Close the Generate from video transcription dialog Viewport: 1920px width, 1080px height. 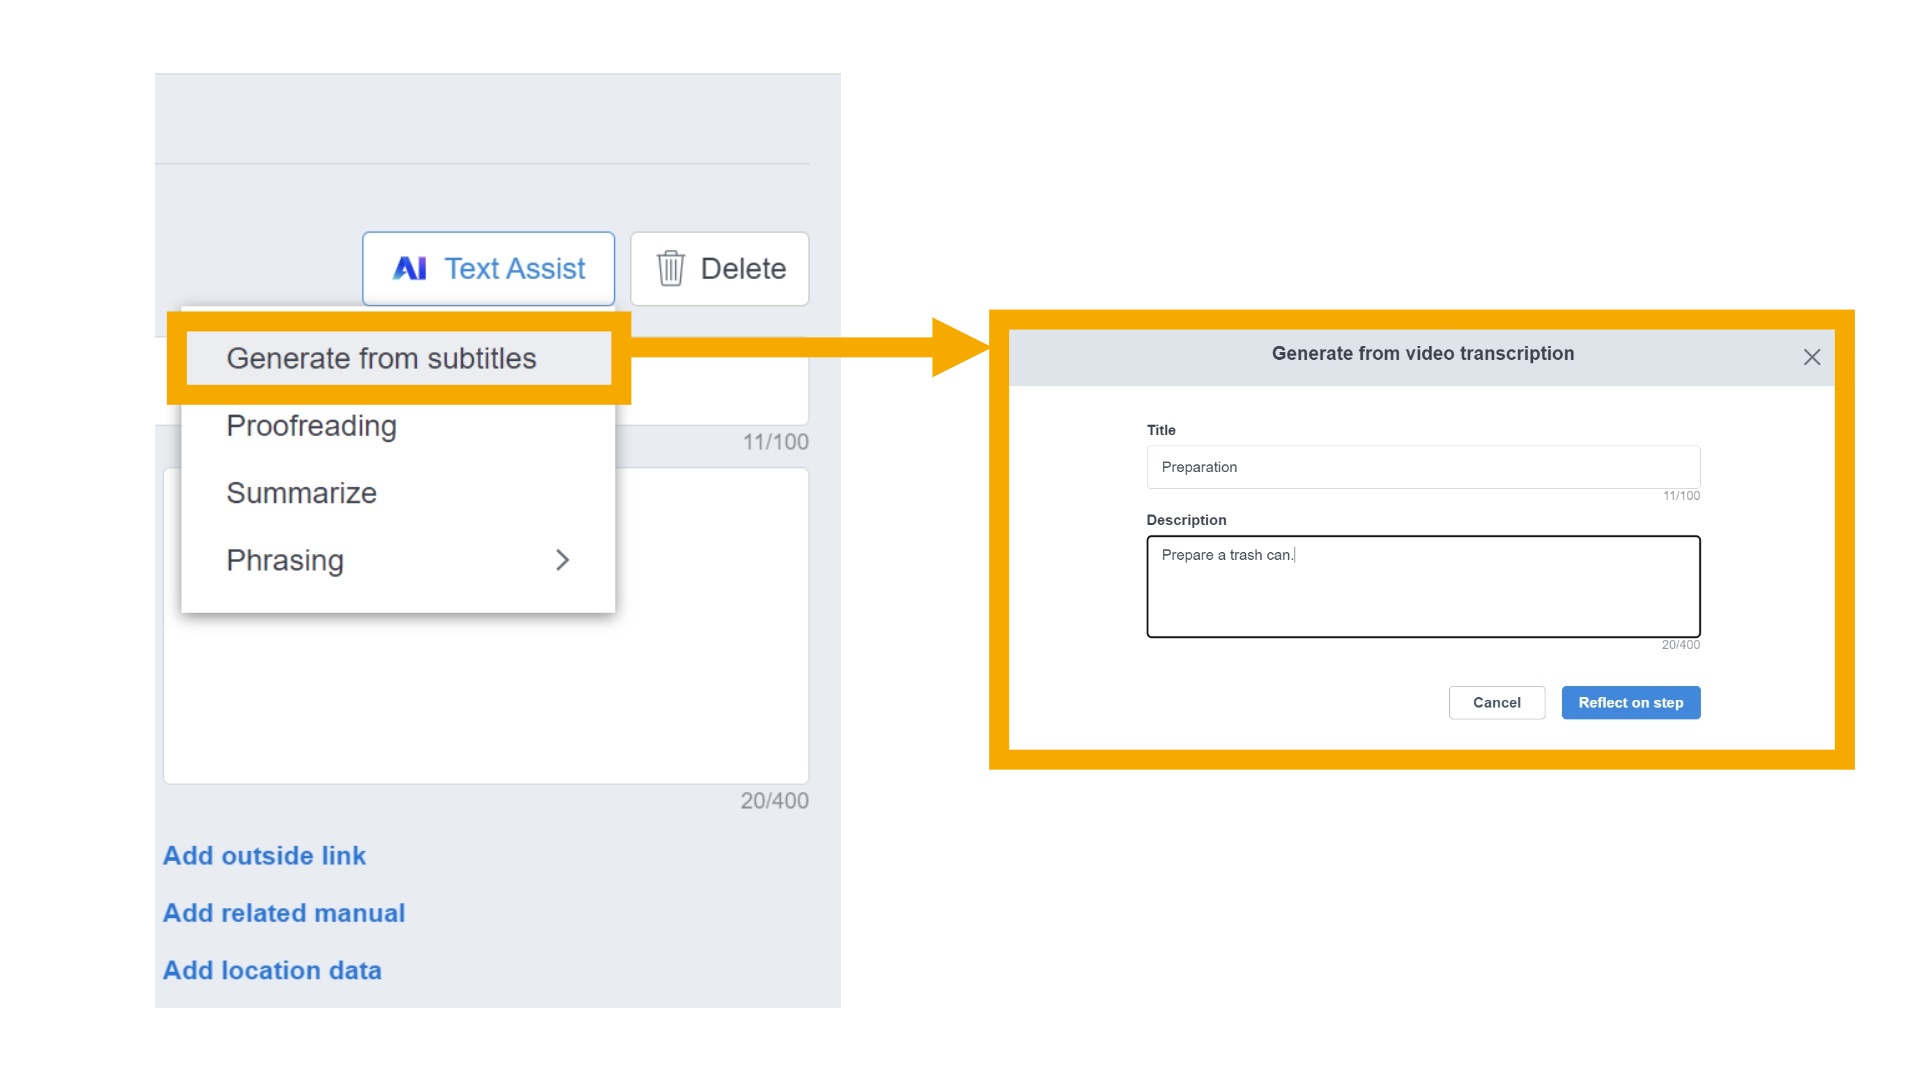tap(1811, 357)
